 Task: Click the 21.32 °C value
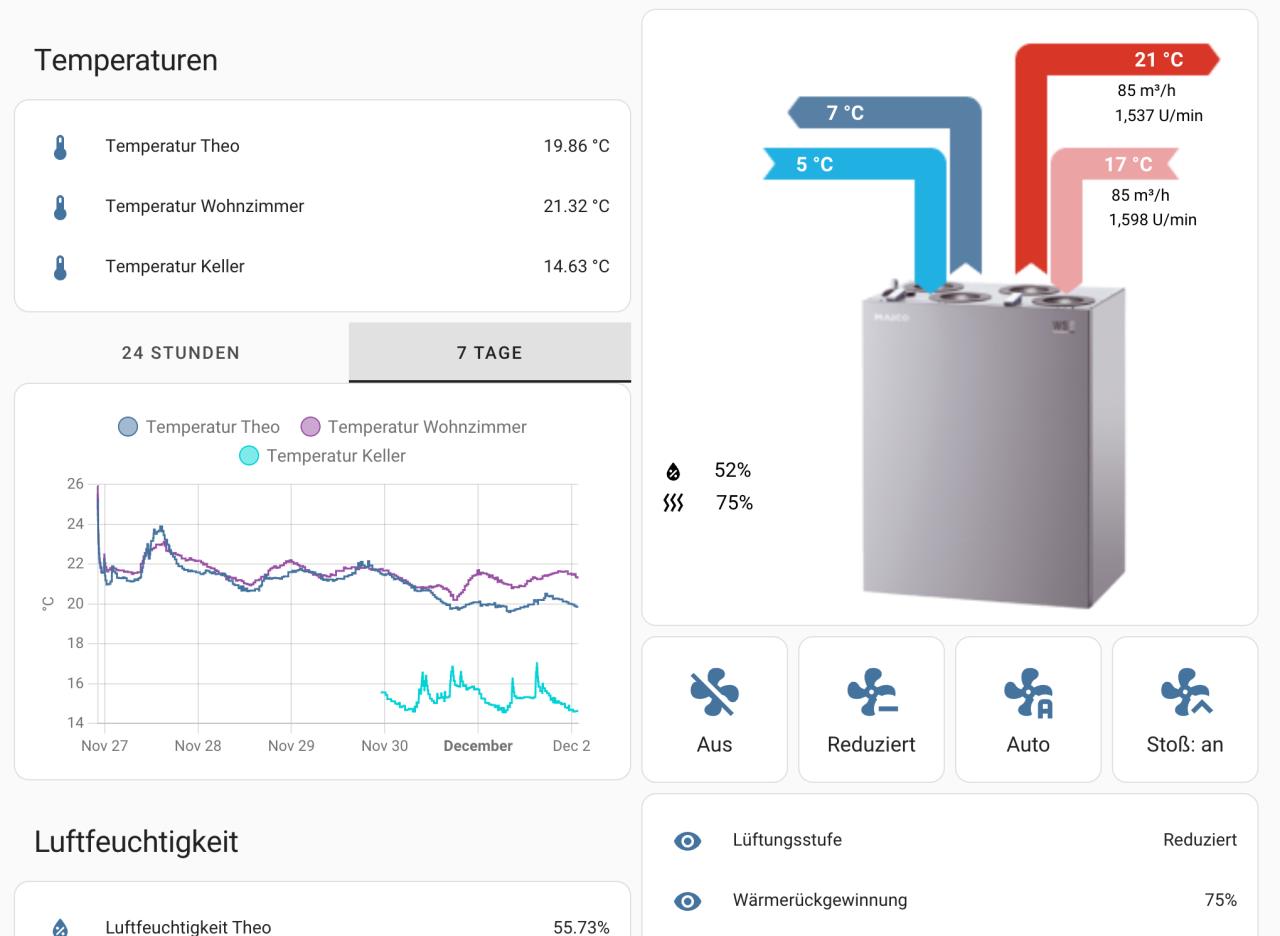tap(576, 206)
